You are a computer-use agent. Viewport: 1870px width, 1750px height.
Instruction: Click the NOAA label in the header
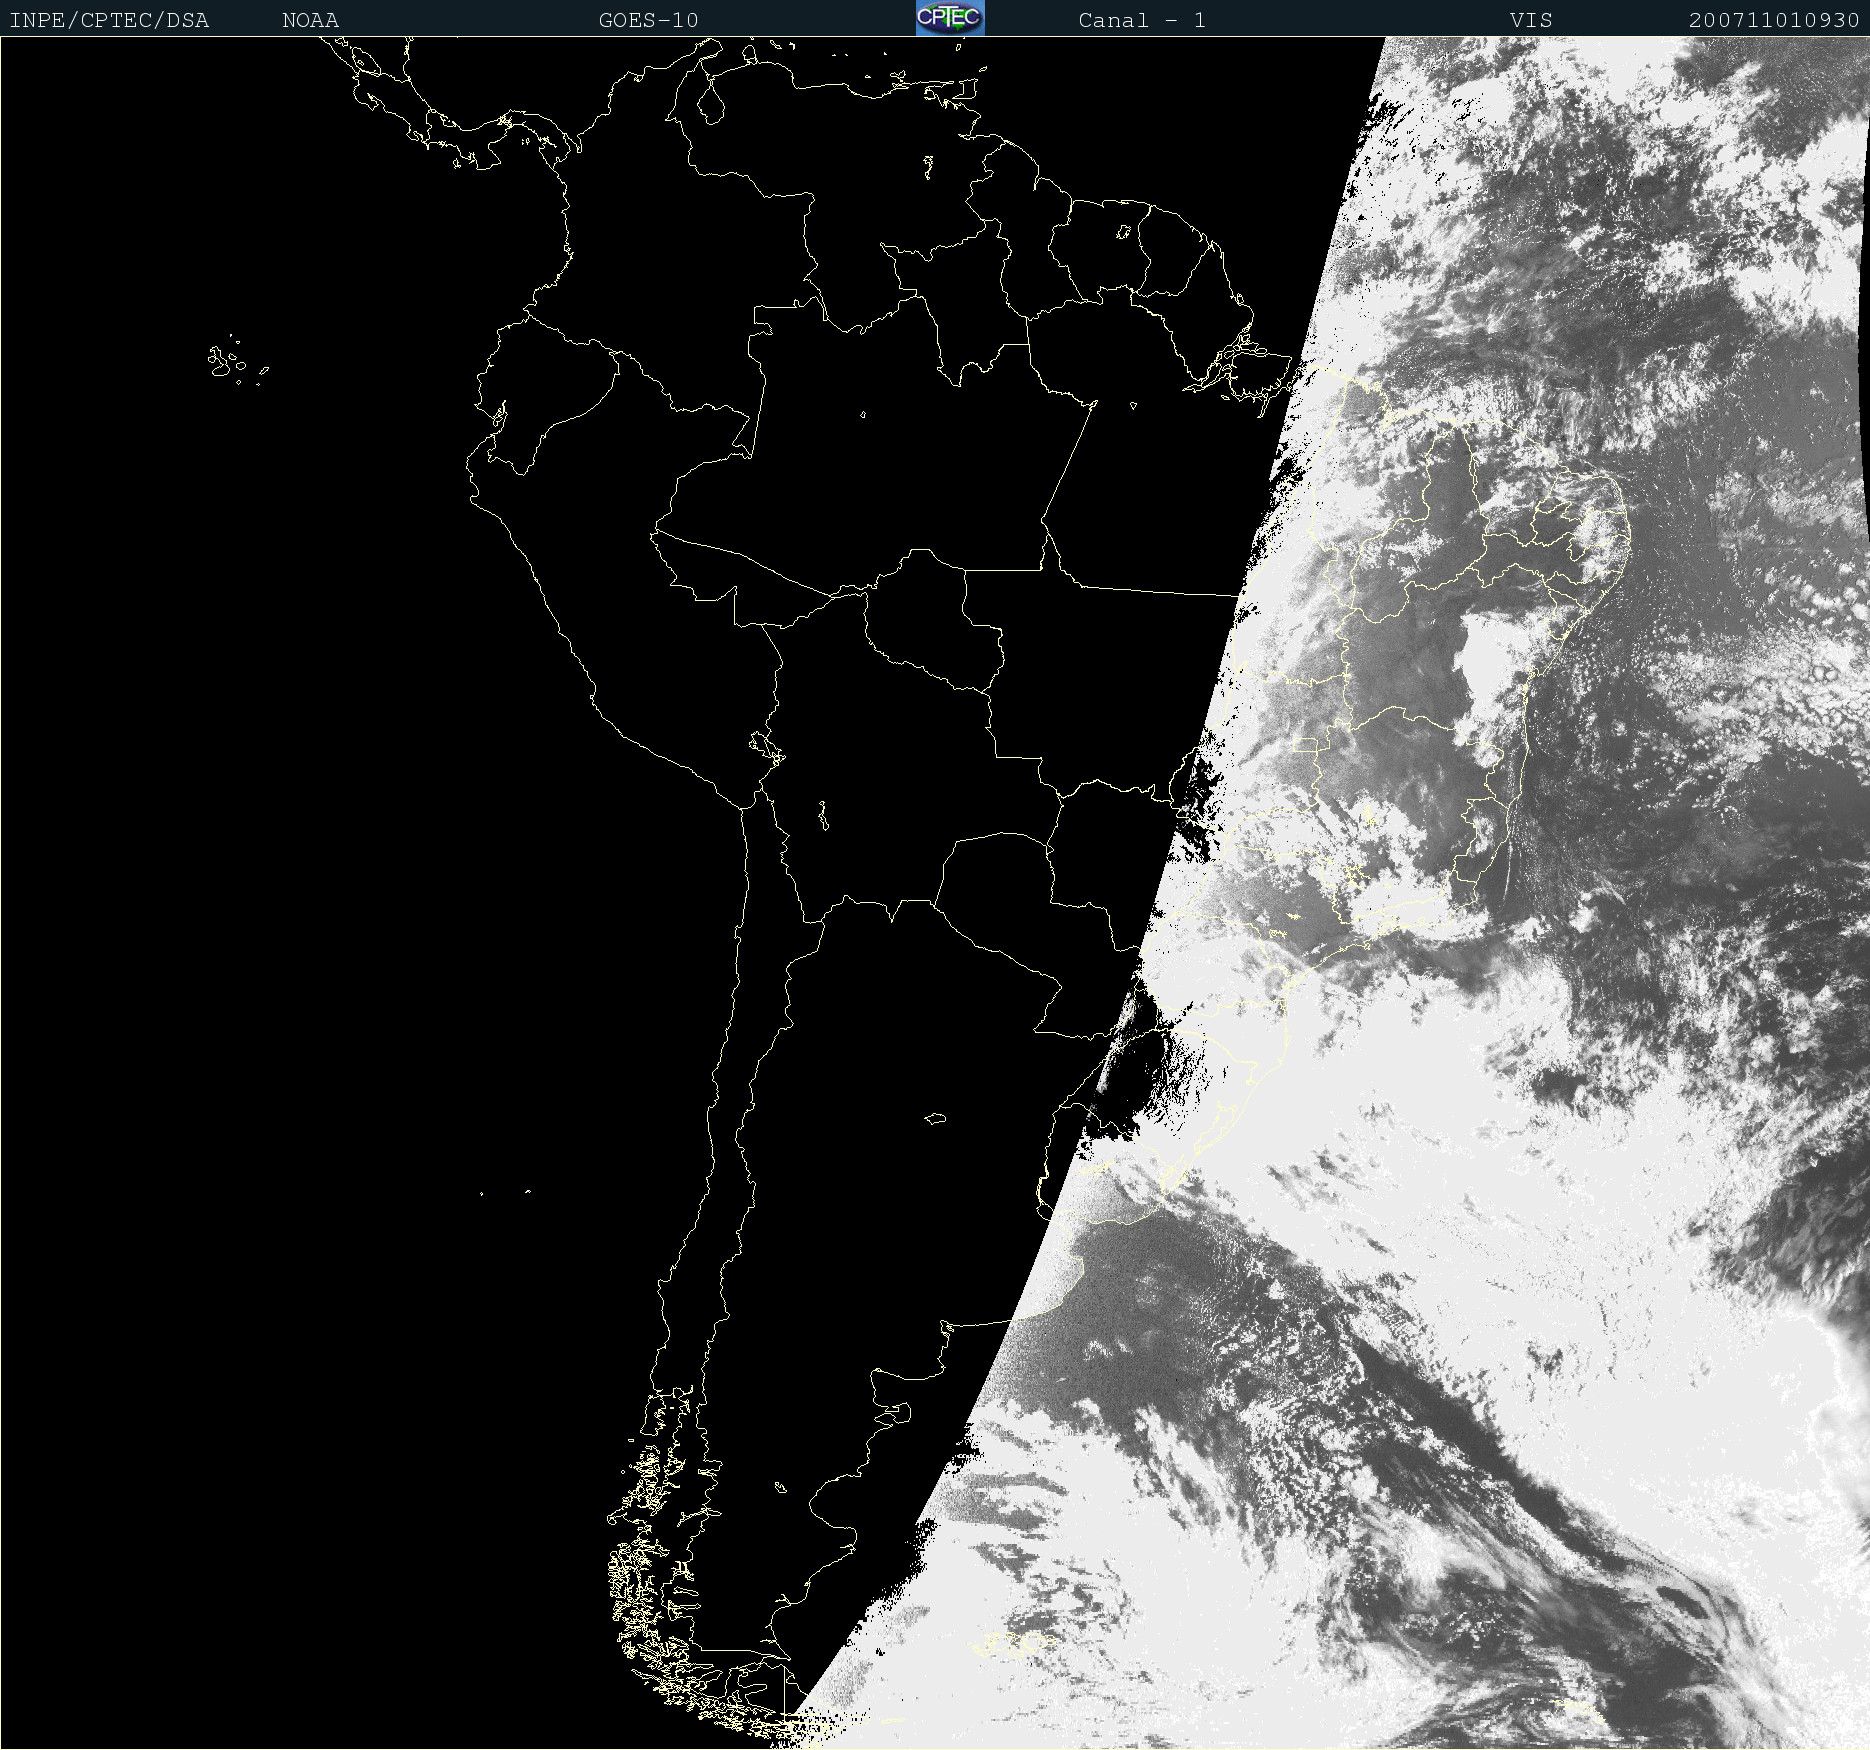click(310, 20)
